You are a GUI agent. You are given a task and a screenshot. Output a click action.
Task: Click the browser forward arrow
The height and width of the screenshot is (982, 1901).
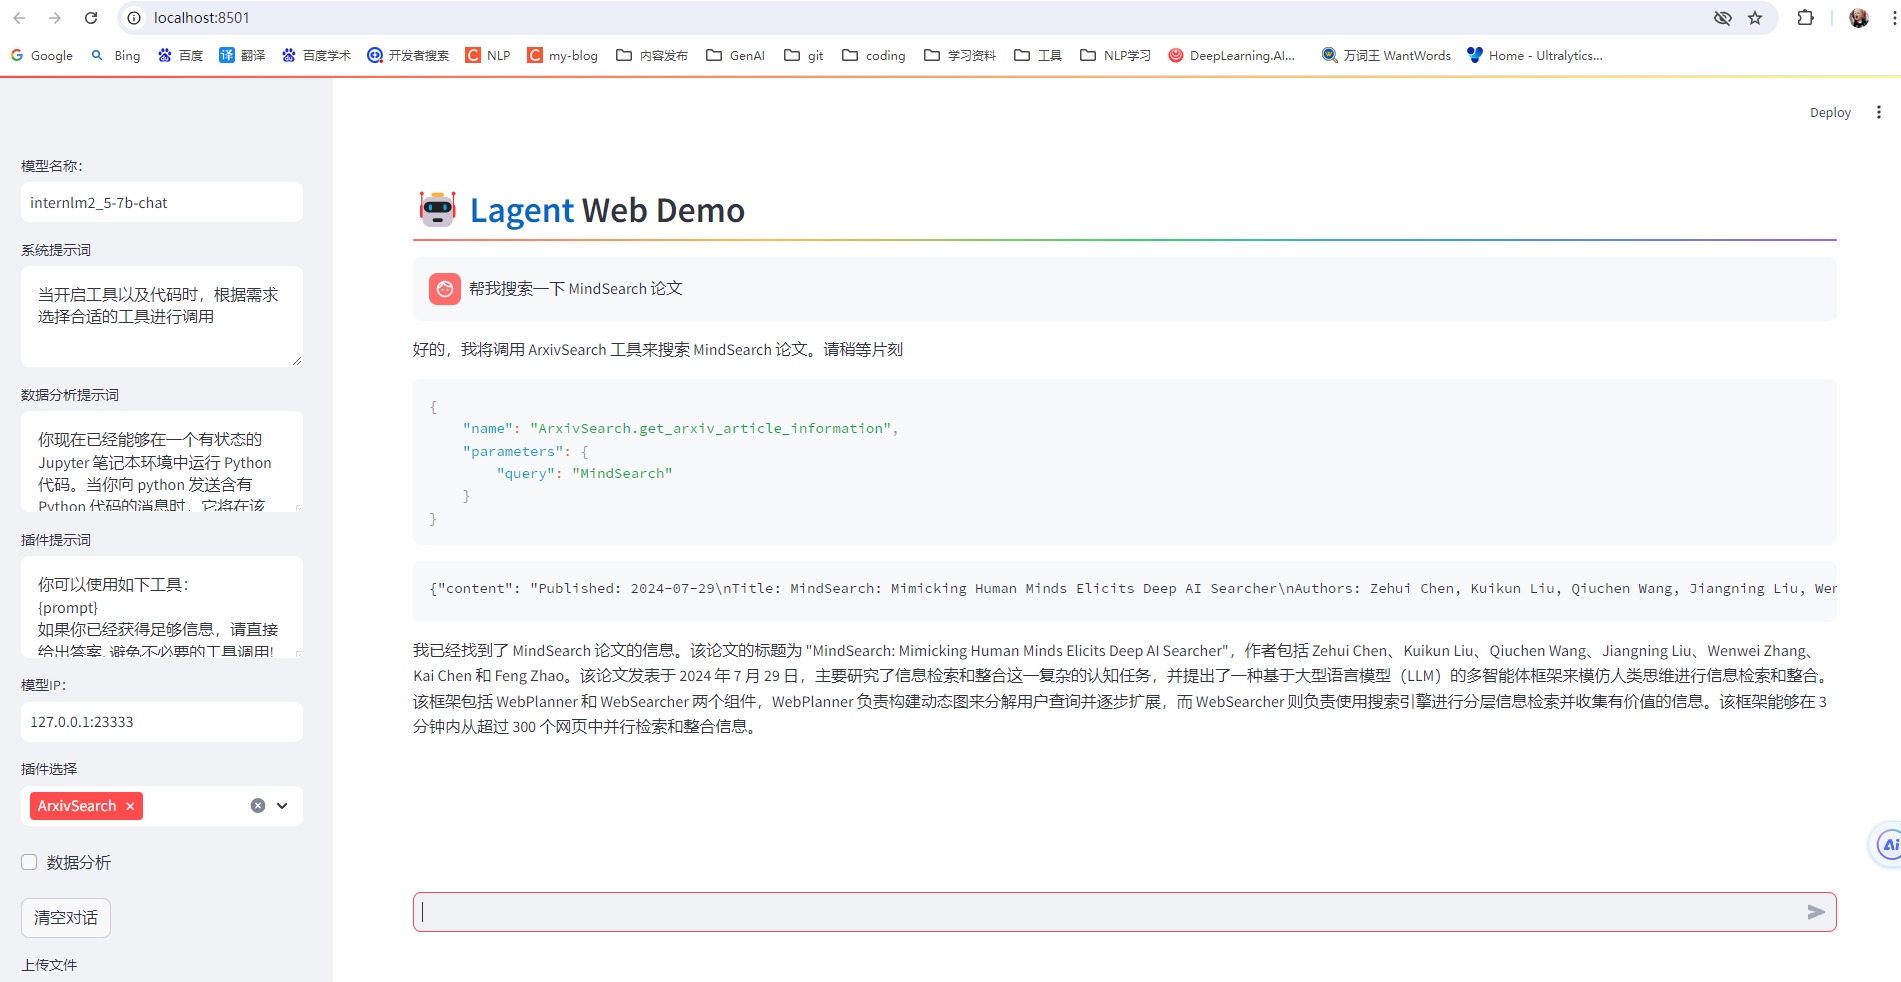tap(55, 18)
